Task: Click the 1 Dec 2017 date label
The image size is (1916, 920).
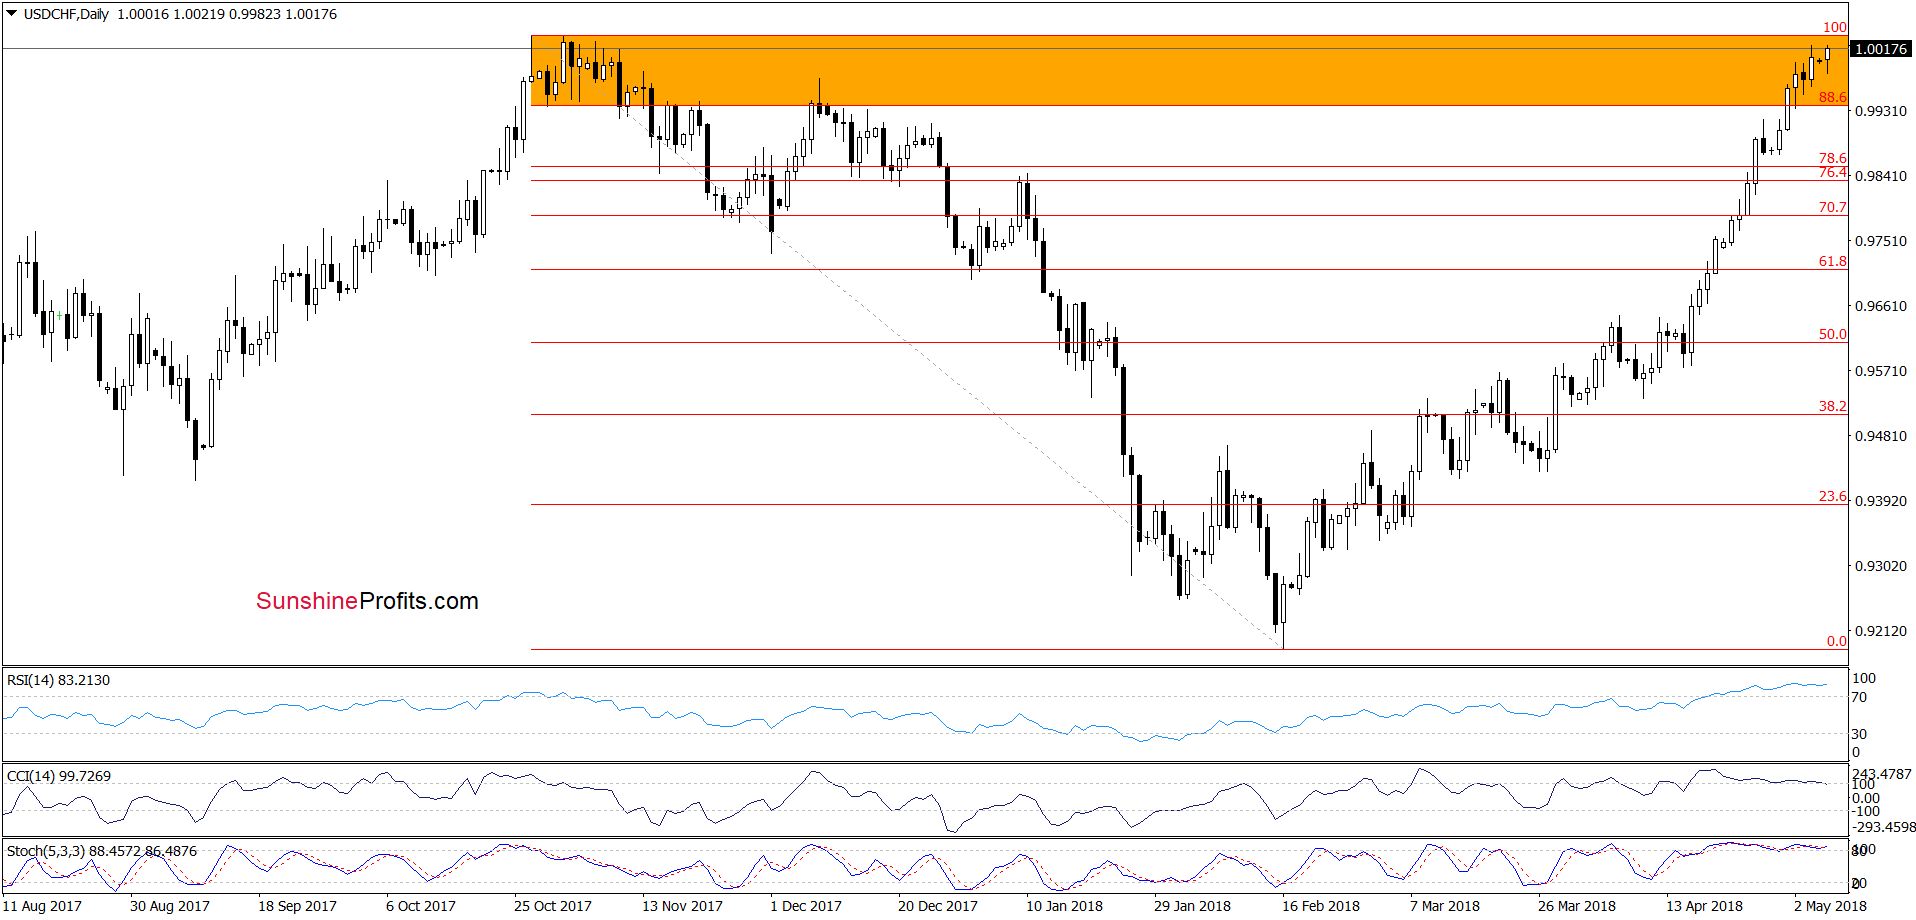Action: pyautogui.click(x=806, y=906)
